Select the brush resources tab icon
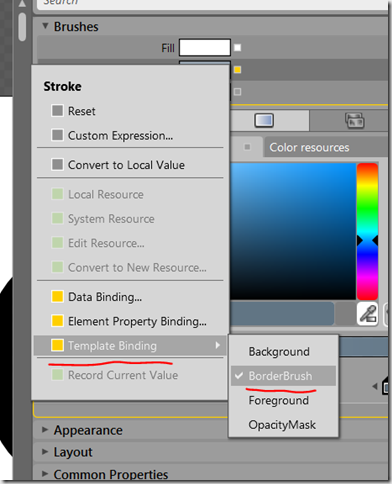Image resolution: width=392 pixels, height=484 pixels. pos(355,120)
